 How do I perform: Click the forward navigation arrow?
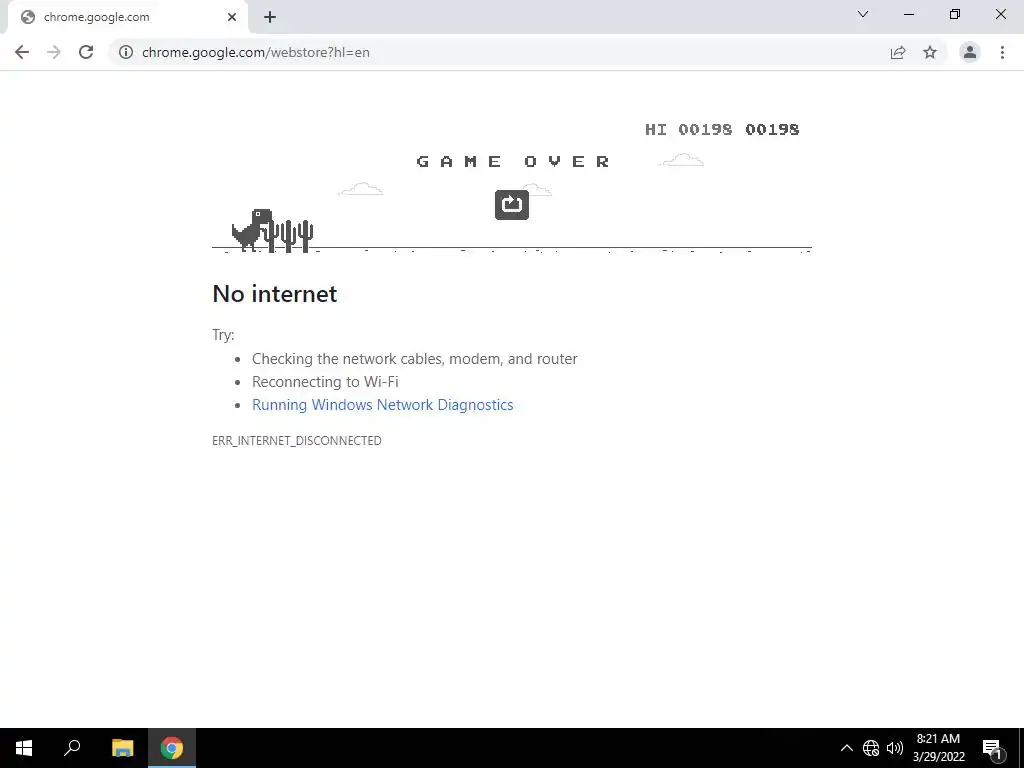click(x=54, y=52)
